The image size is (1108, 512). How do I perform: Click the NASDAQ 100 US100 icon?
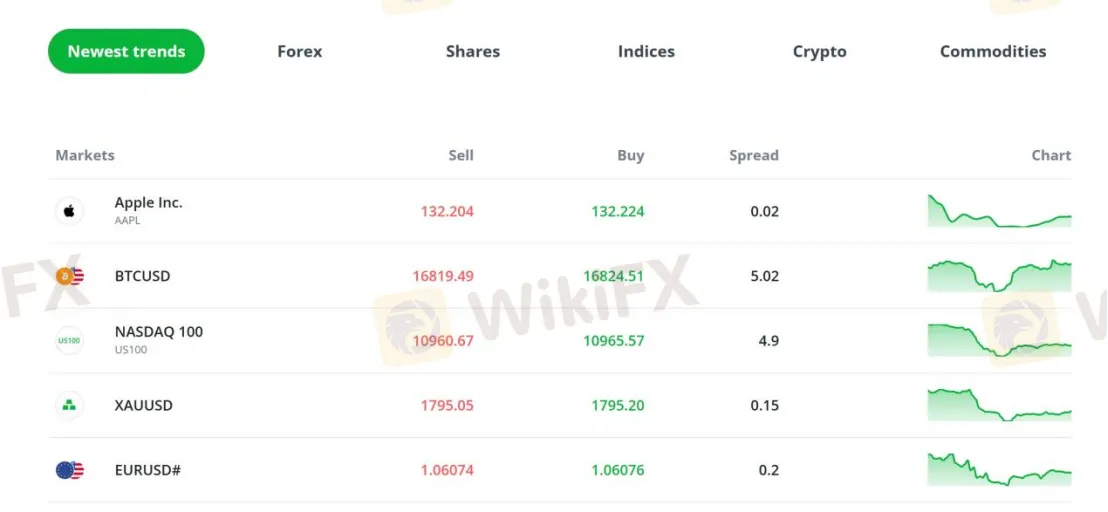click(69, 341)
